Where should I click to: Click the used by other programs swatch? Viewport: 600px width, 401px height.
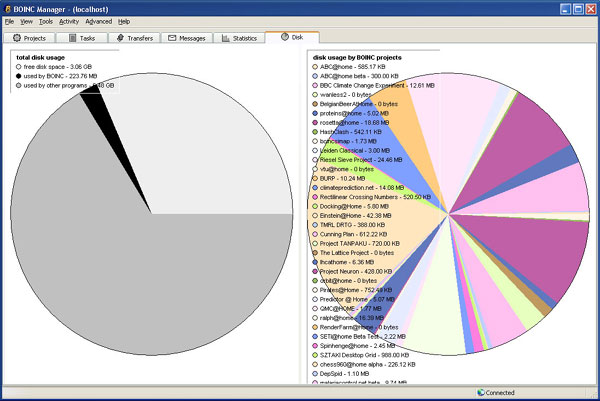(x=18, y=86)
